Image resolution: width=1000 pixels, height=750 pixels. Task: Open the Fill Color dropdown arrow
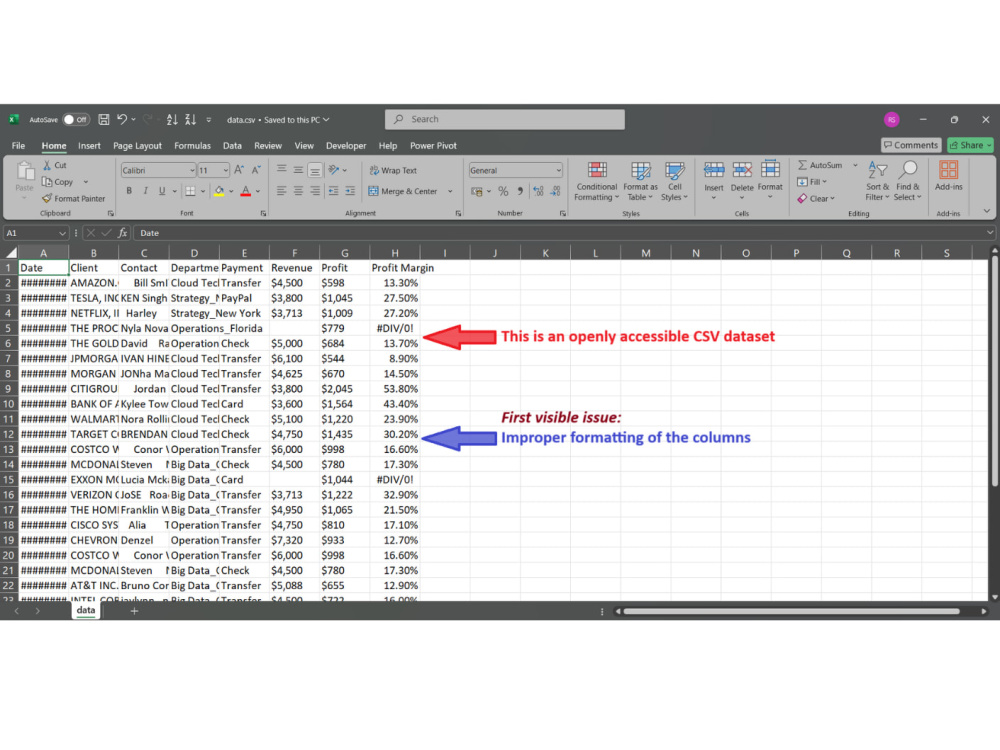pos(232,191)
